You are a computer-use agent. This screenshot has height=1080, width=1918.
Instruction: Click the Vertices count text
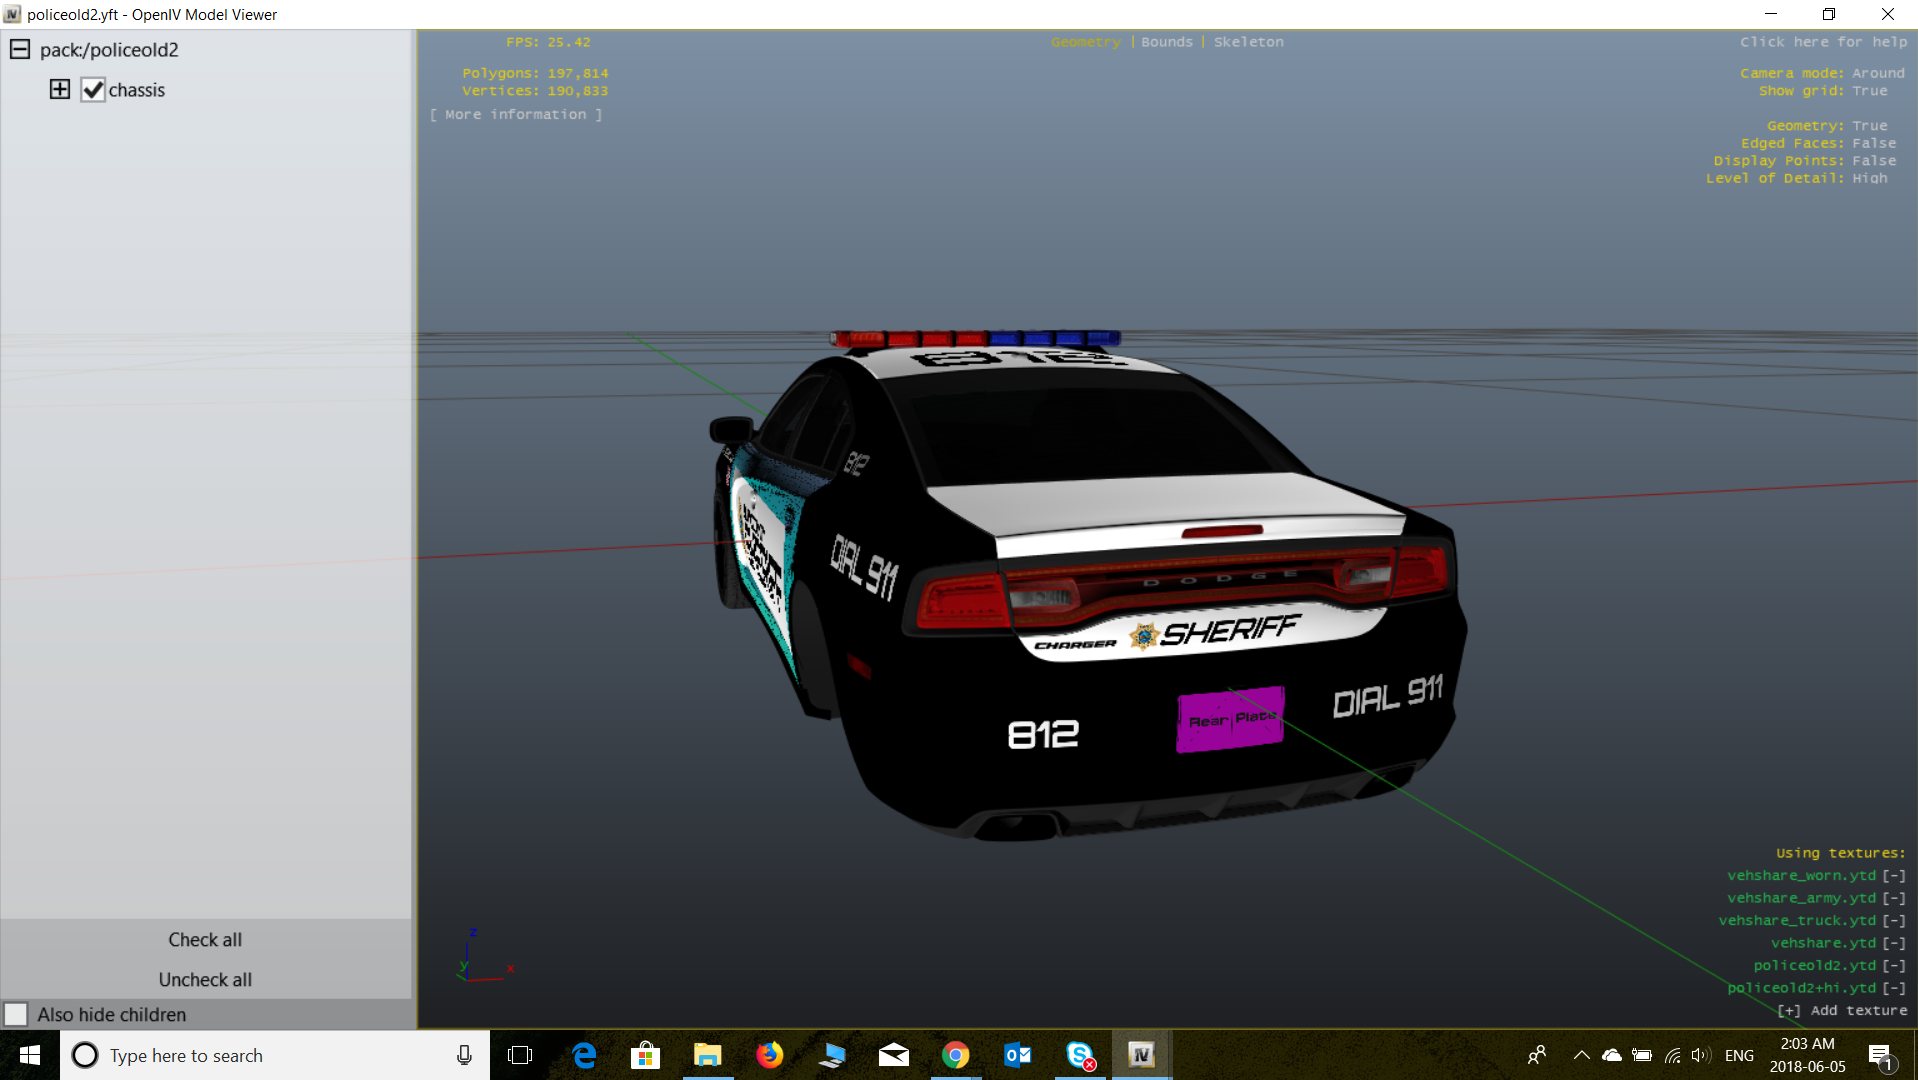point(535,91)
